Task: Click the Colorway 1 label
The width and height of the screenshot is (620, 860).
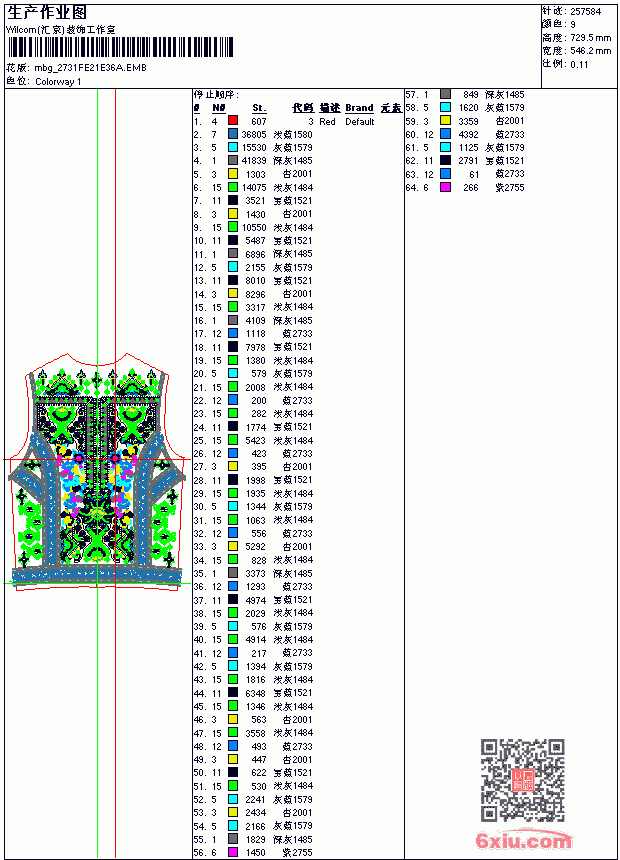Action: (58, 82)
